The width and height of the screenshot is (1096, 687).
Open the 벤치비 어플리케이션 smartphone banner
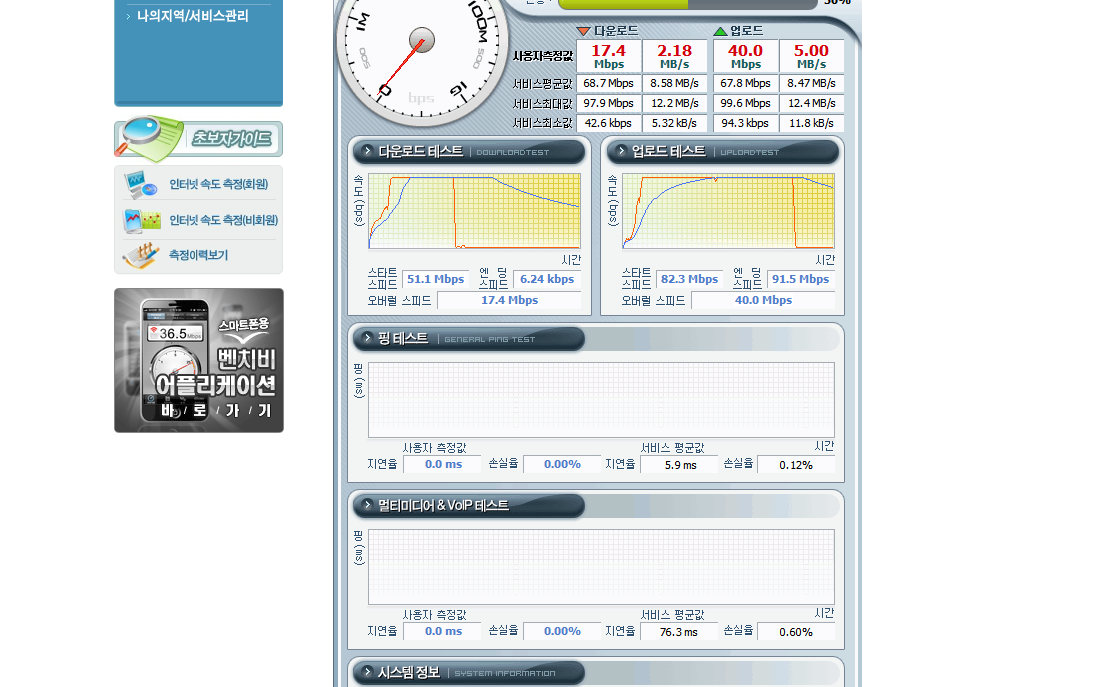[199, 361]
